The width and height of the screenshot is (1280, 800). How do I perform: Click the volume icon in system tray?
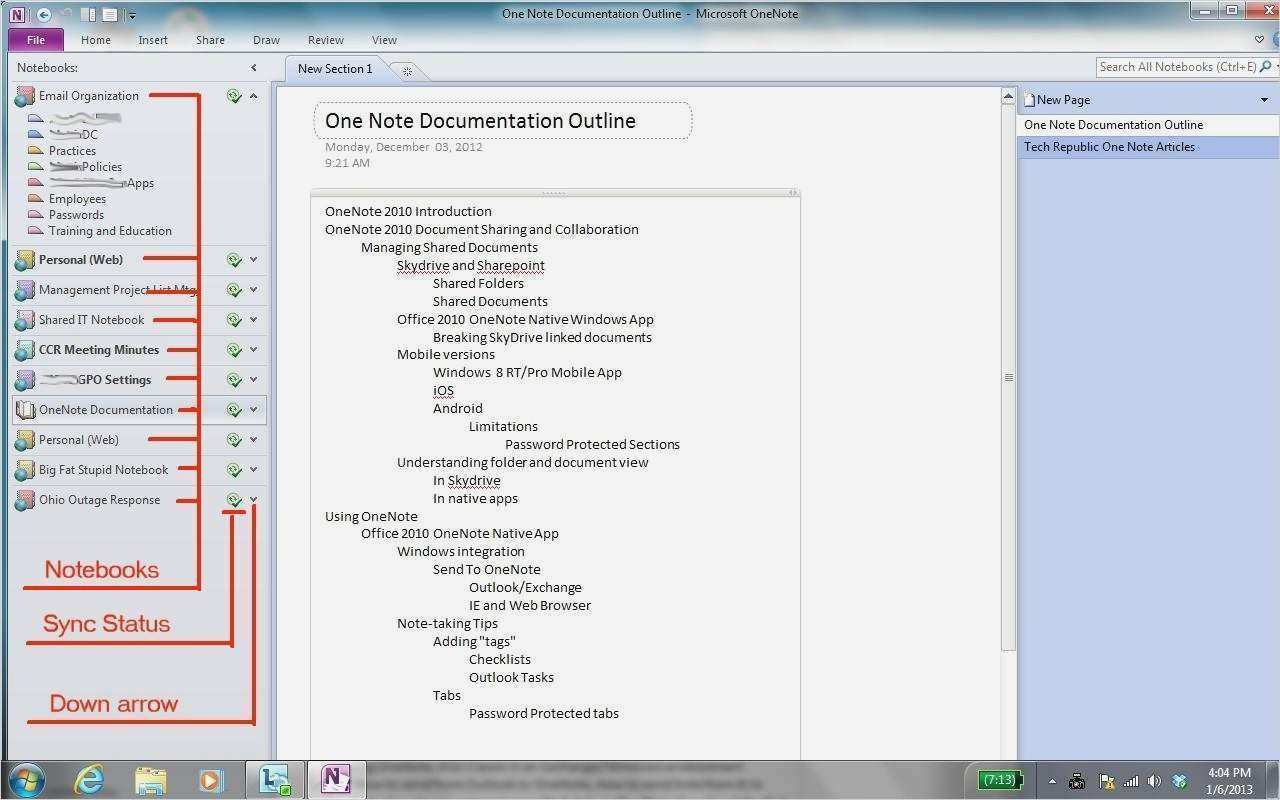(1154, 781)
